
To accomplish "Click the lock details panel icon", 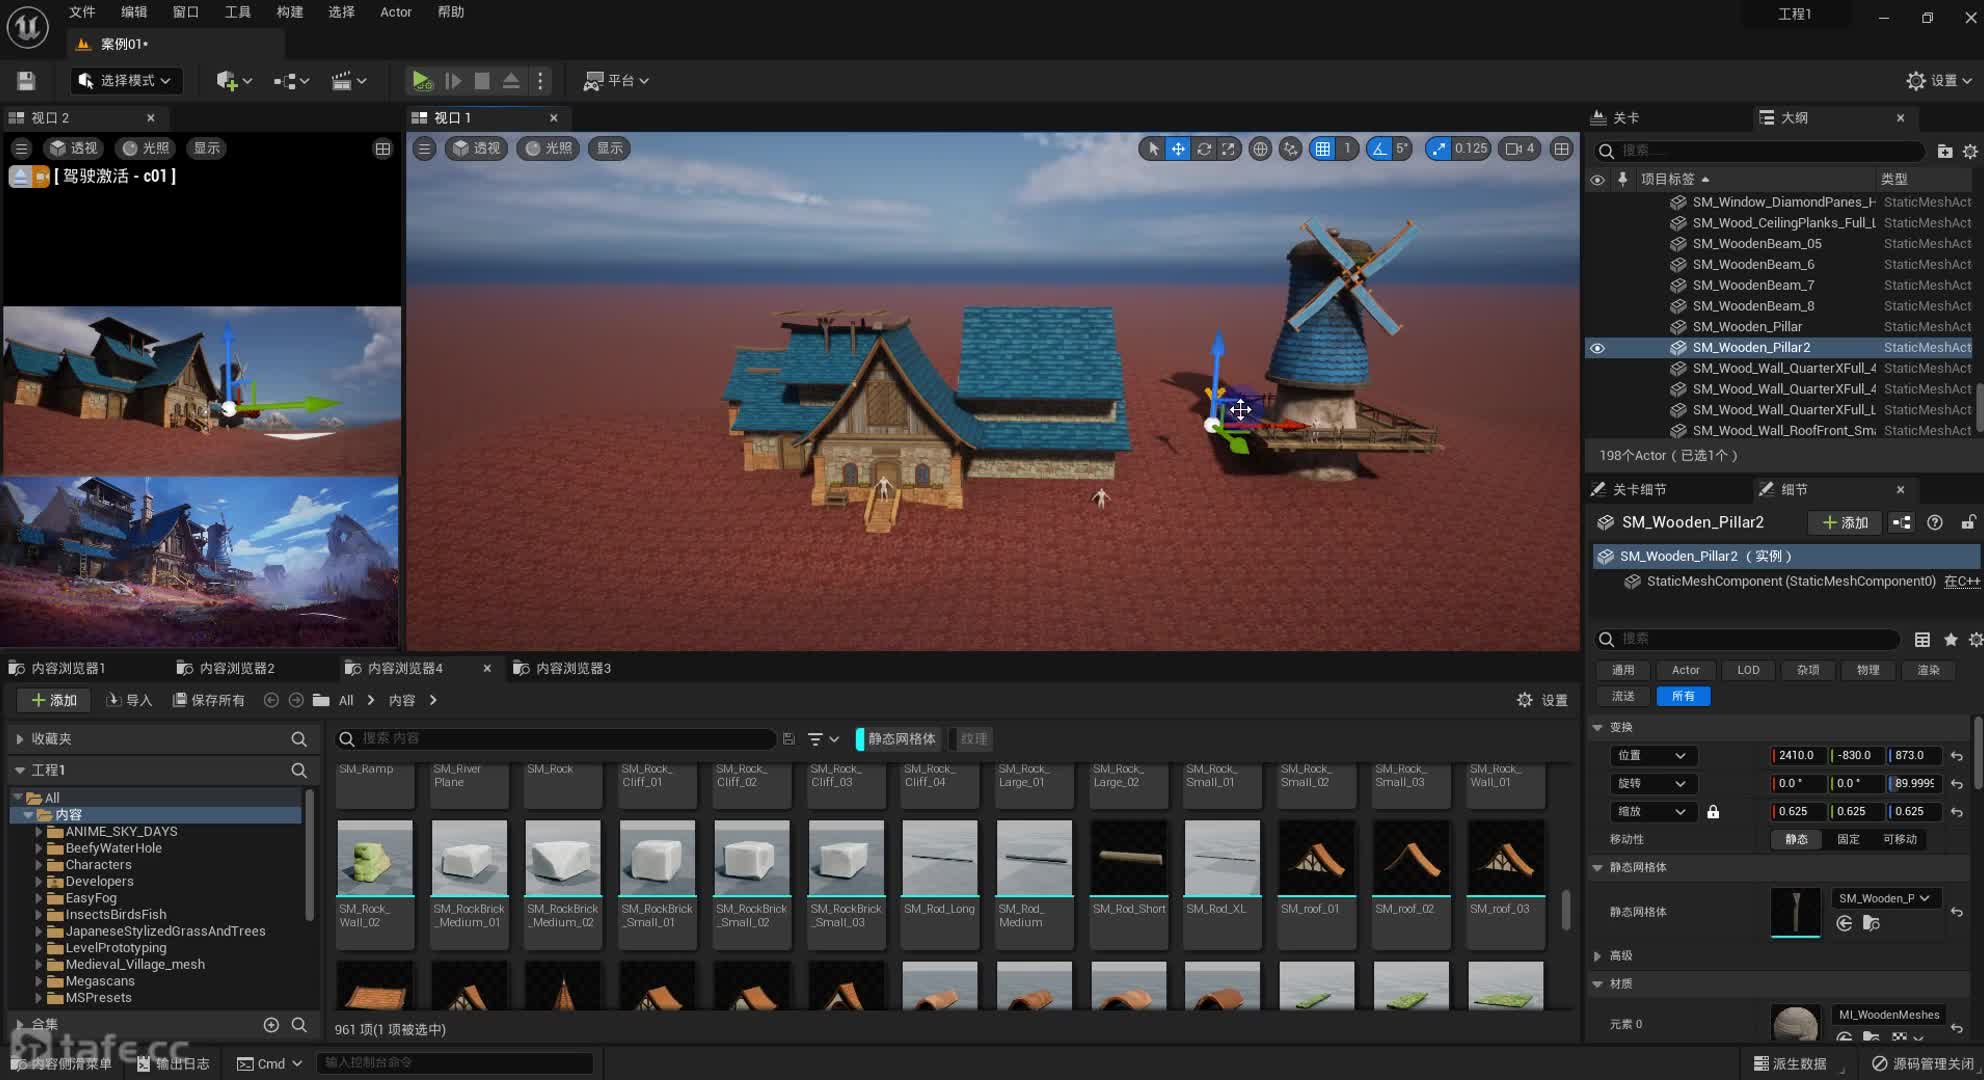I will coord(1967,522).
